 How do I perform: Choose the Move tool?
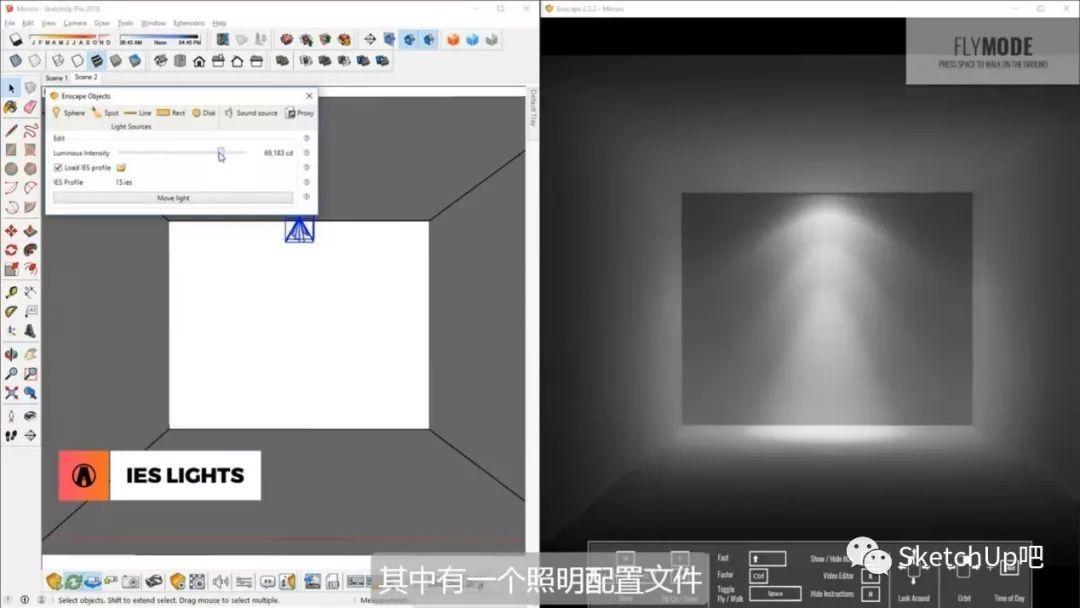coord(11,231)
